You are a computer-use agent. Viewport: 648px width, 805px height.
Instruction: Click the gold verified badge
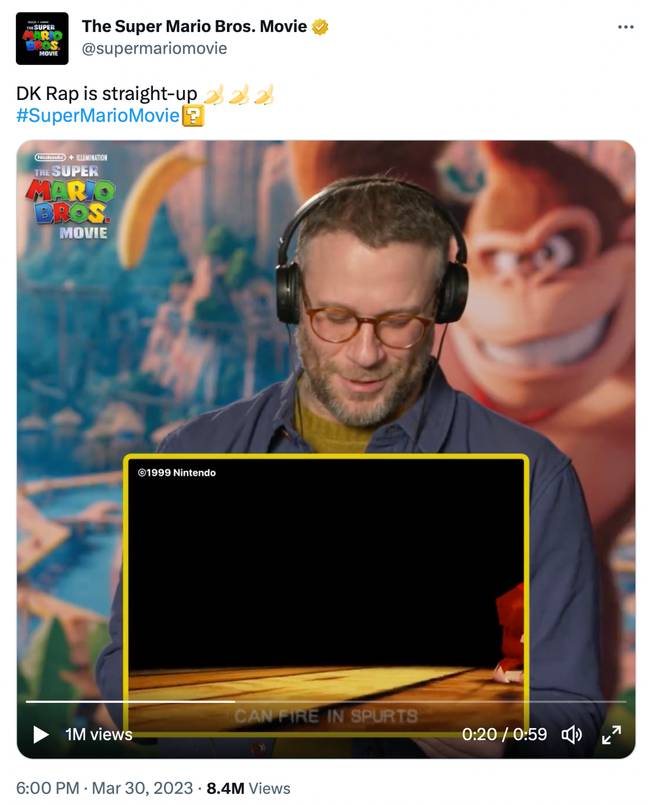[x=320, y=27]
